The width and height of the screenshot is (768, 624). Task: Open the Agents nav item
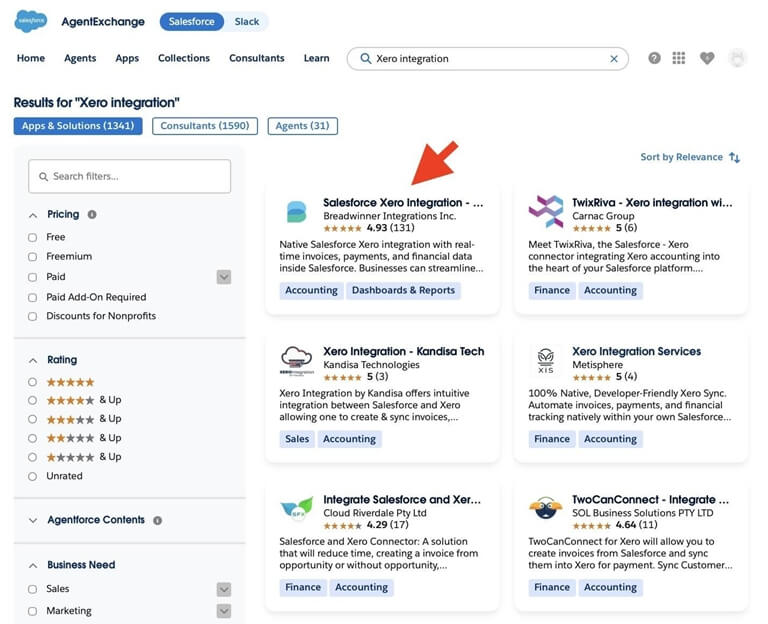(80, 58)
